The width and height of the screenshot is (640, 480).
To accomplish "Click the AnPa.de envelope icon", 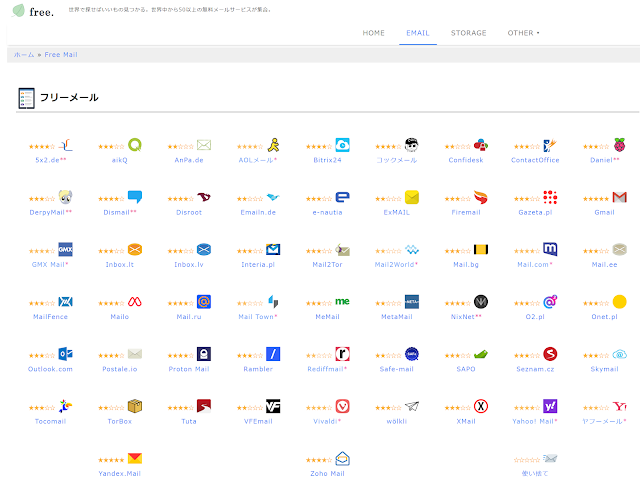I will tap(204, 145).
